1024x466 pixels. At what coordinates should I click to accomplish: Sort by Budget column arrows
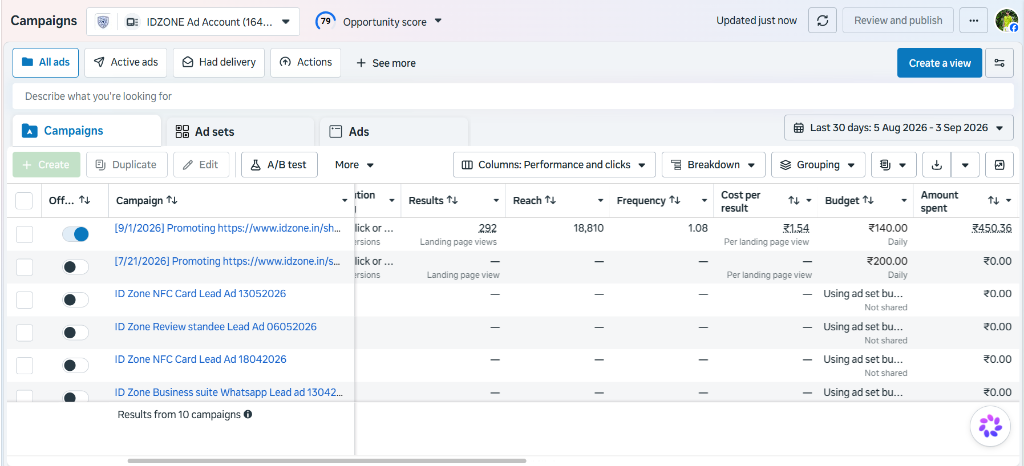pyautogui.click(x=867, y=200)
